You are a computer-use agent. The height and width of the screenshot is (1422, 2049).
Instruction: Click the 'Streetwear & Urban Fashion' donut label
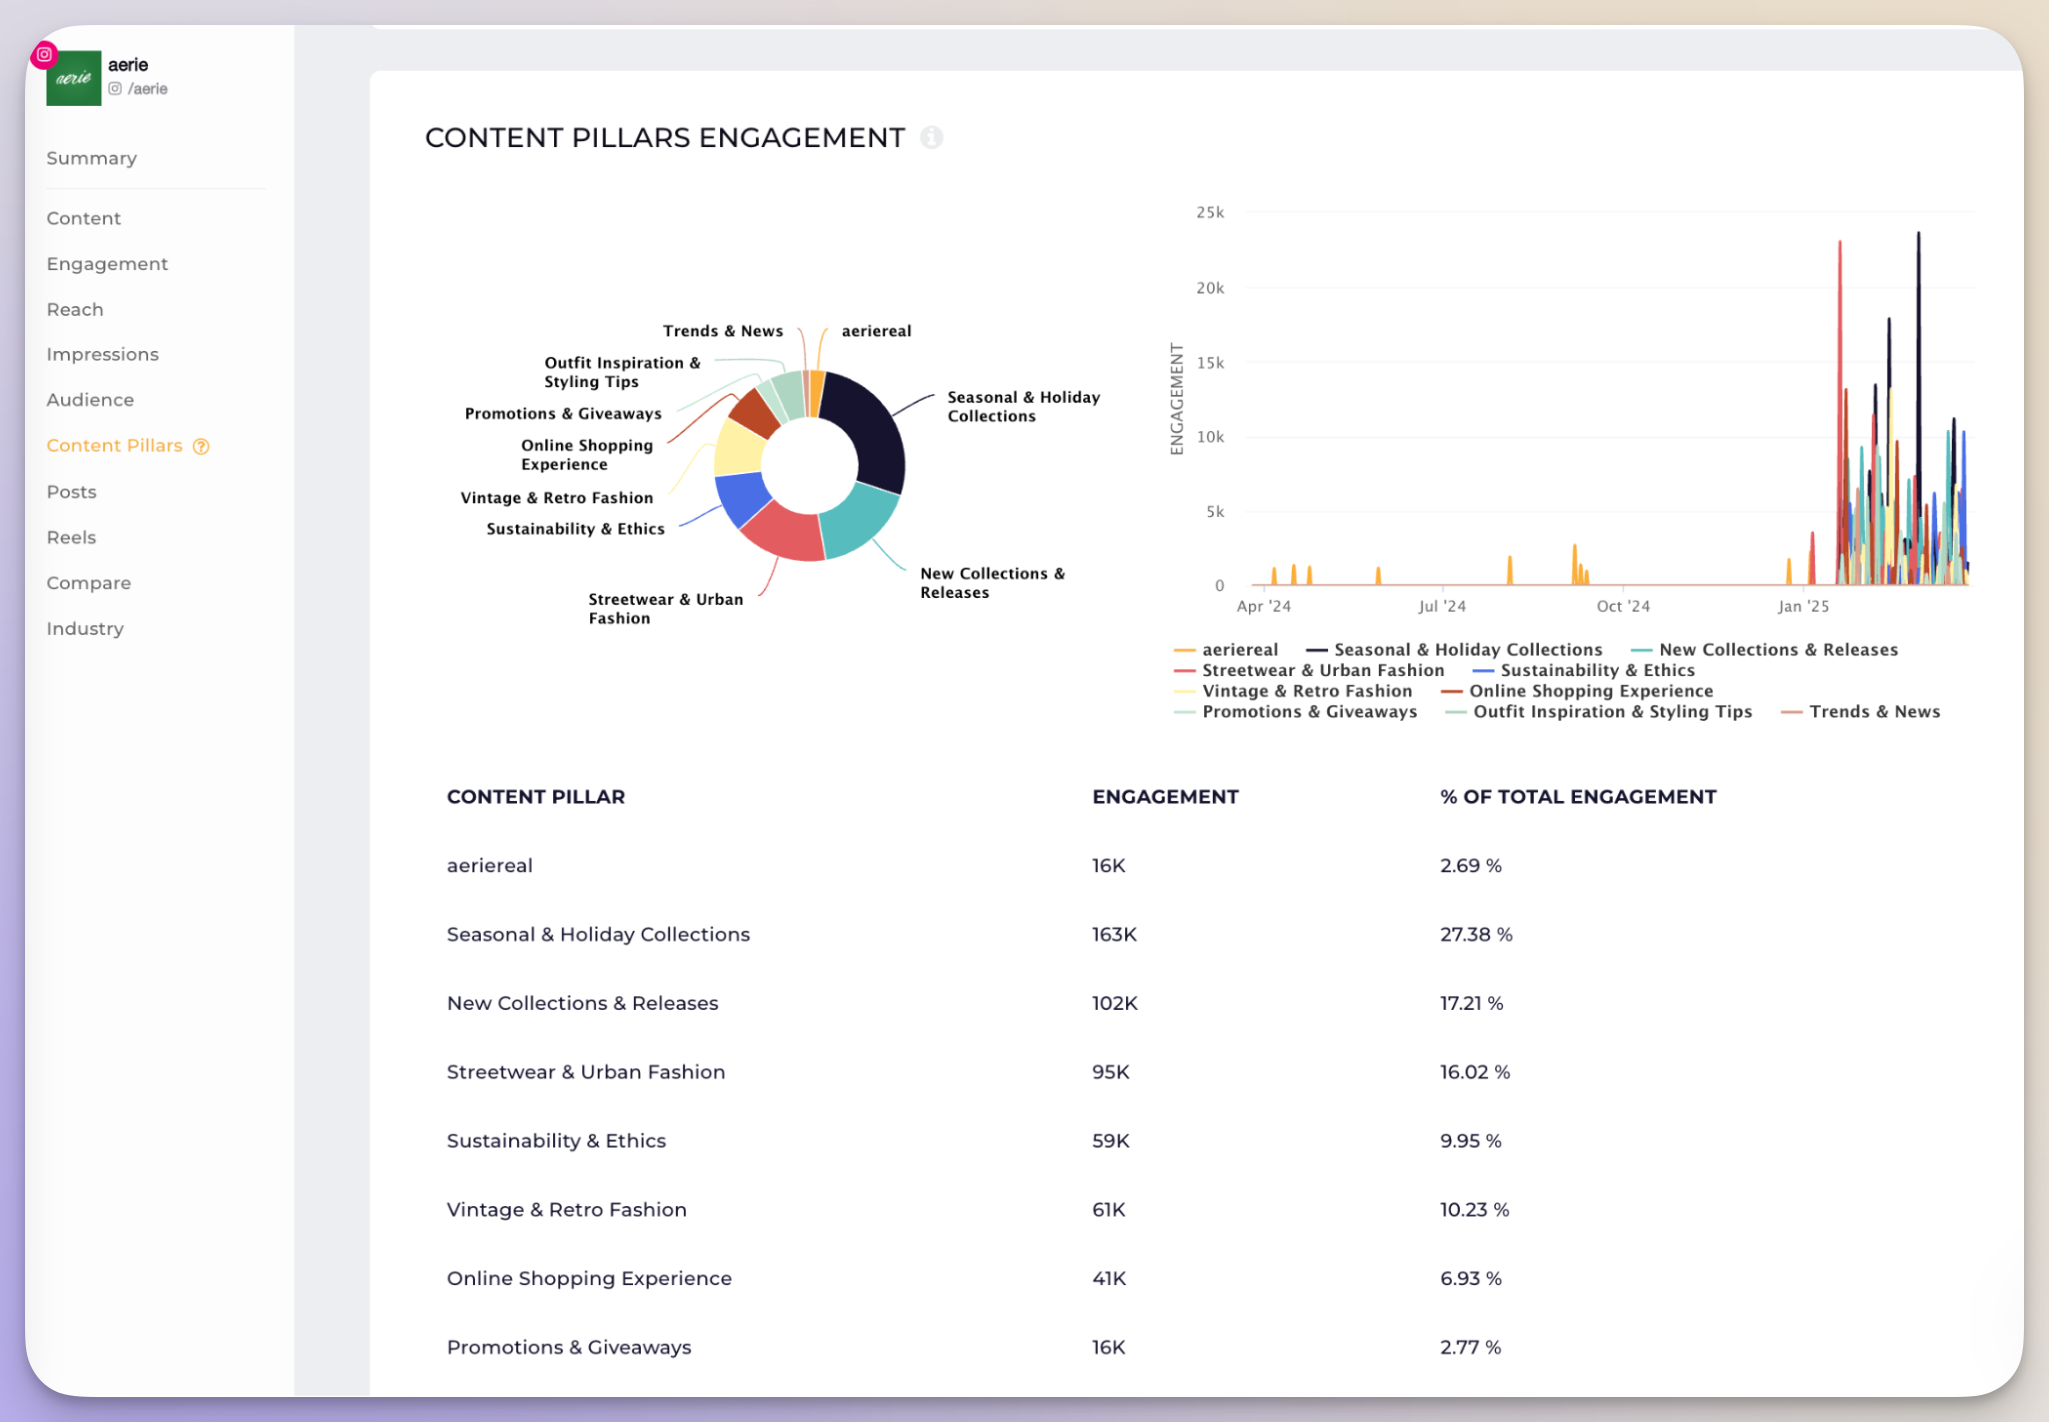point(665,609)
